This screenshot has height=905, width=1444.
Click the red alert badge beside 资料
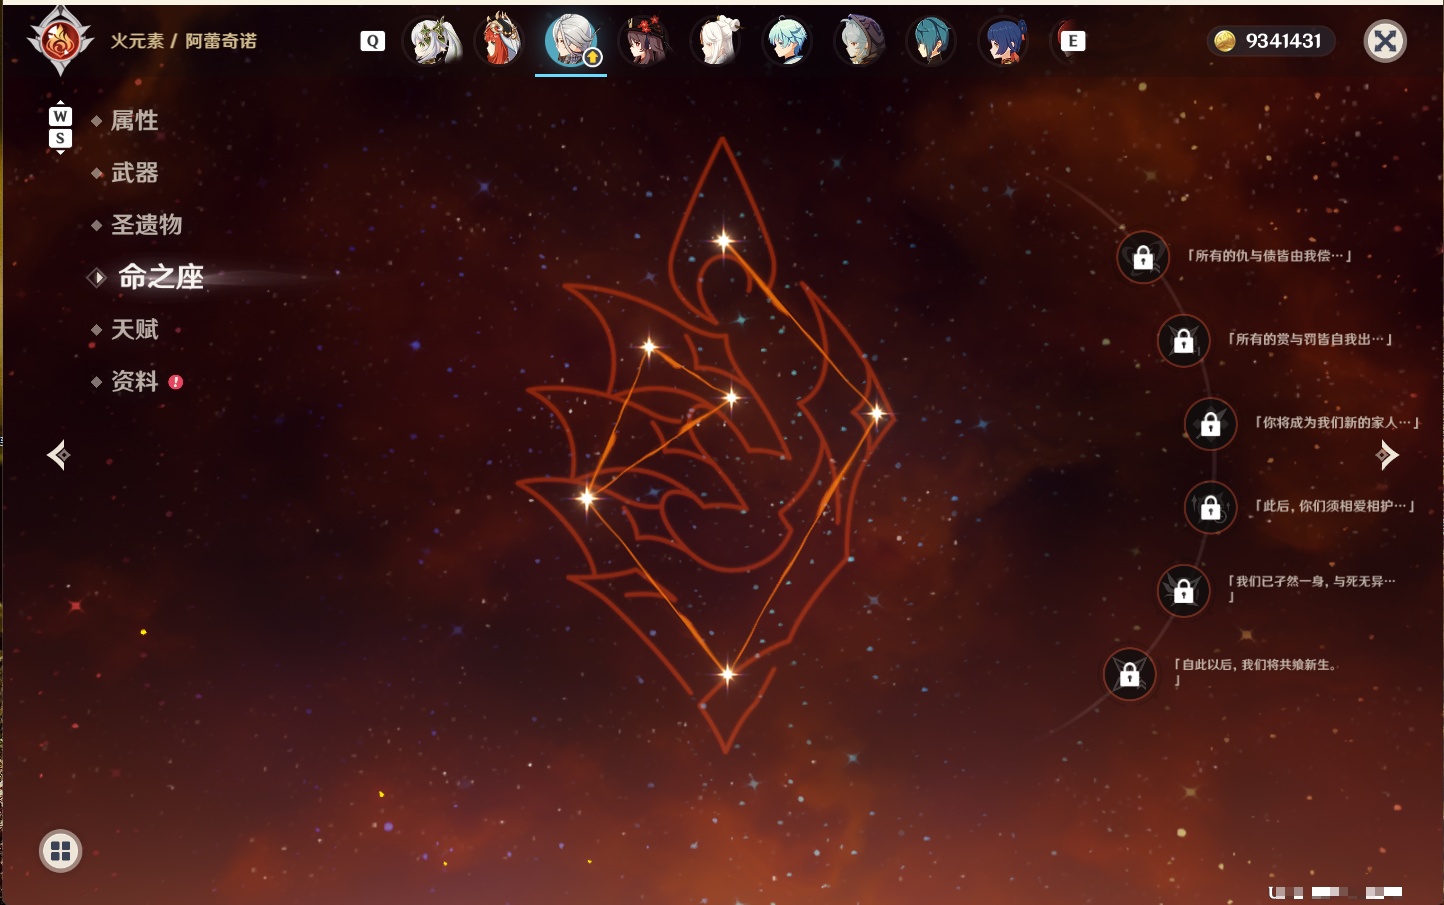coord(176,382)
